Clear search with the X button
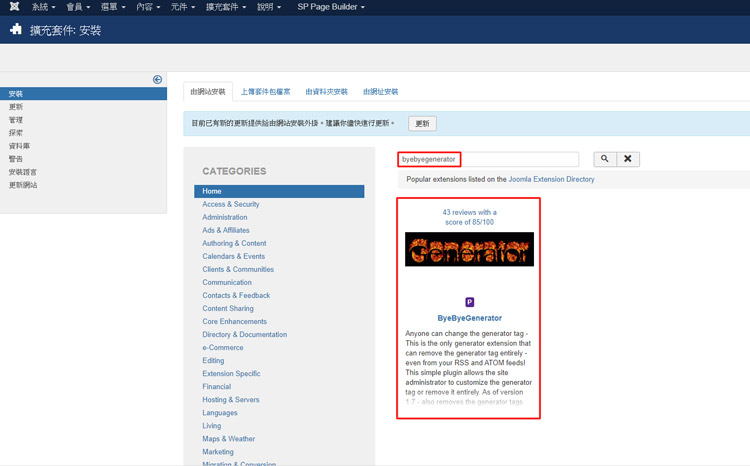 click(x=628, y=159)
